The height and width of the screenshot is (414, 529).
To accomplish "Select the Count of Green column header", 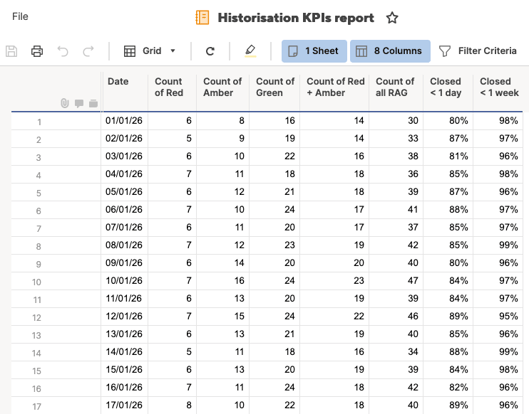I will coord(274,92).
